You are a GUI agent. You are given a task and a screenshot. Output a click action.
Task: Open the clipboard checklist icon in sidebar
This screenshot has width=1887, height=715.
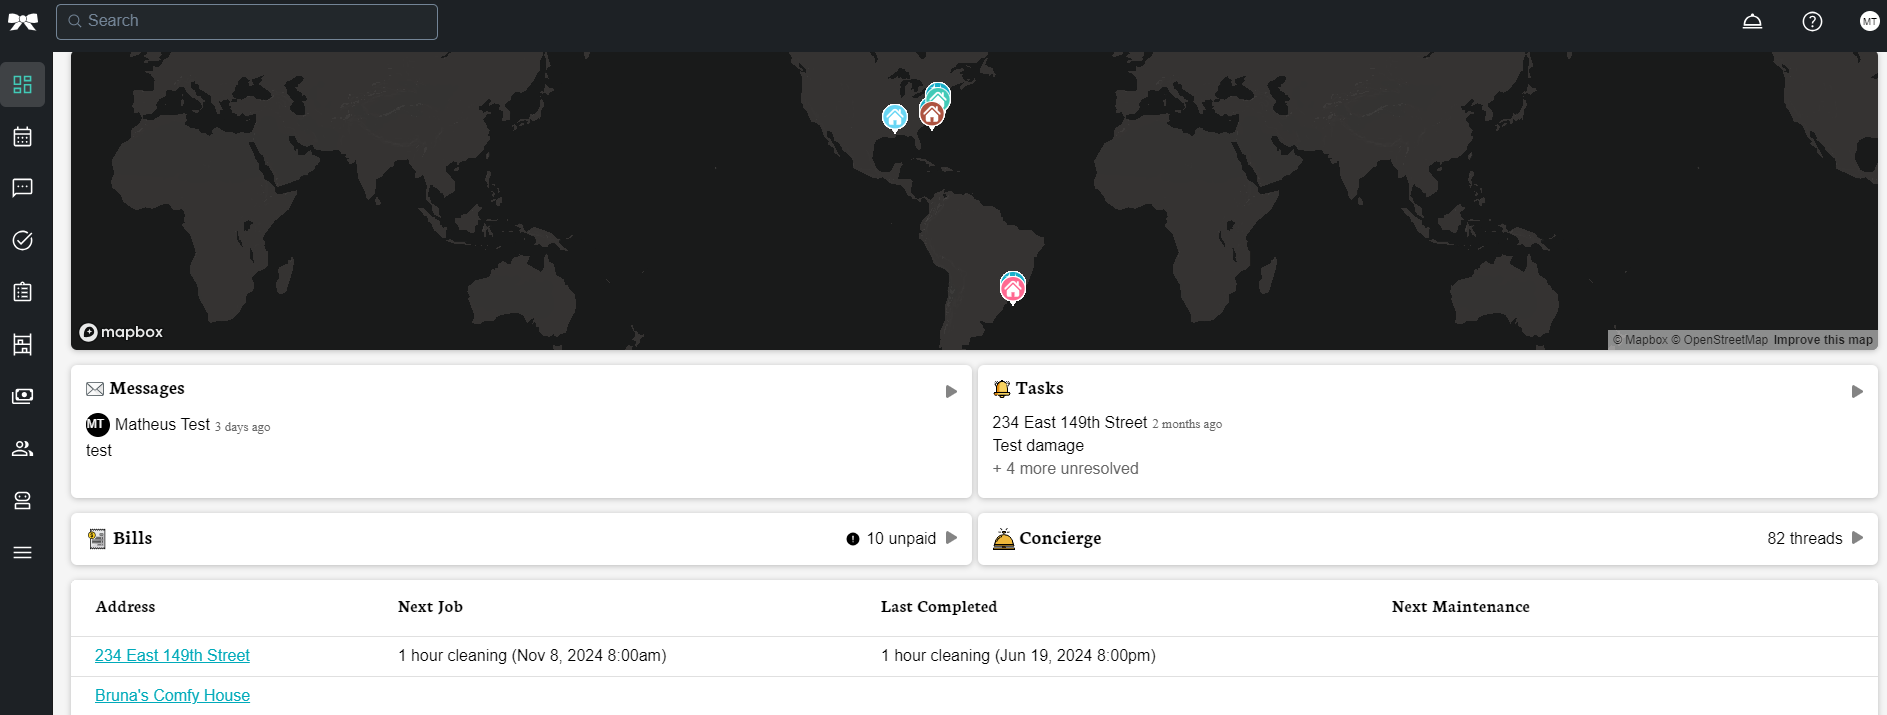click(x=22, y=292)
